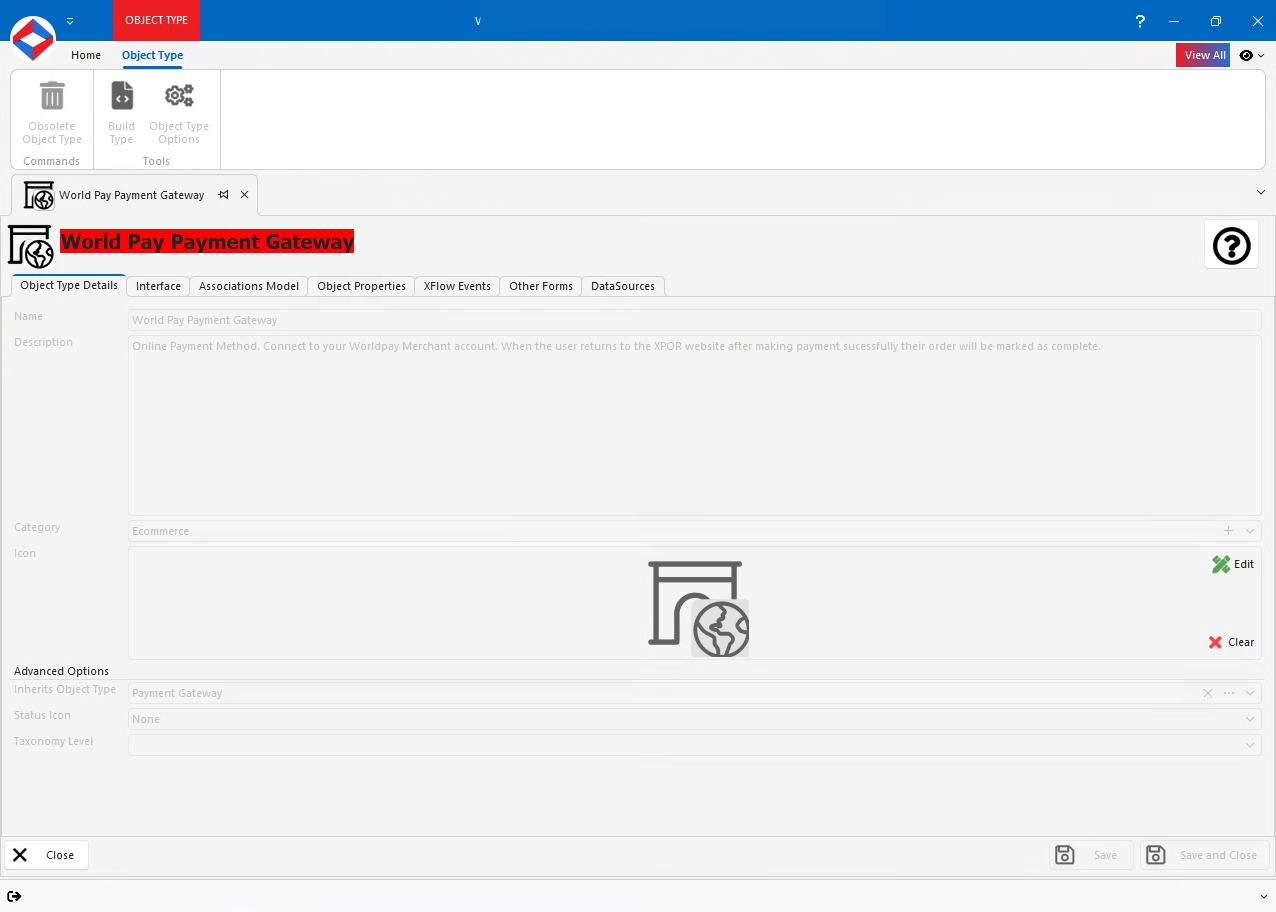
Task: Switch to the XFlow Events tab
Action: (x=456, y=286)
